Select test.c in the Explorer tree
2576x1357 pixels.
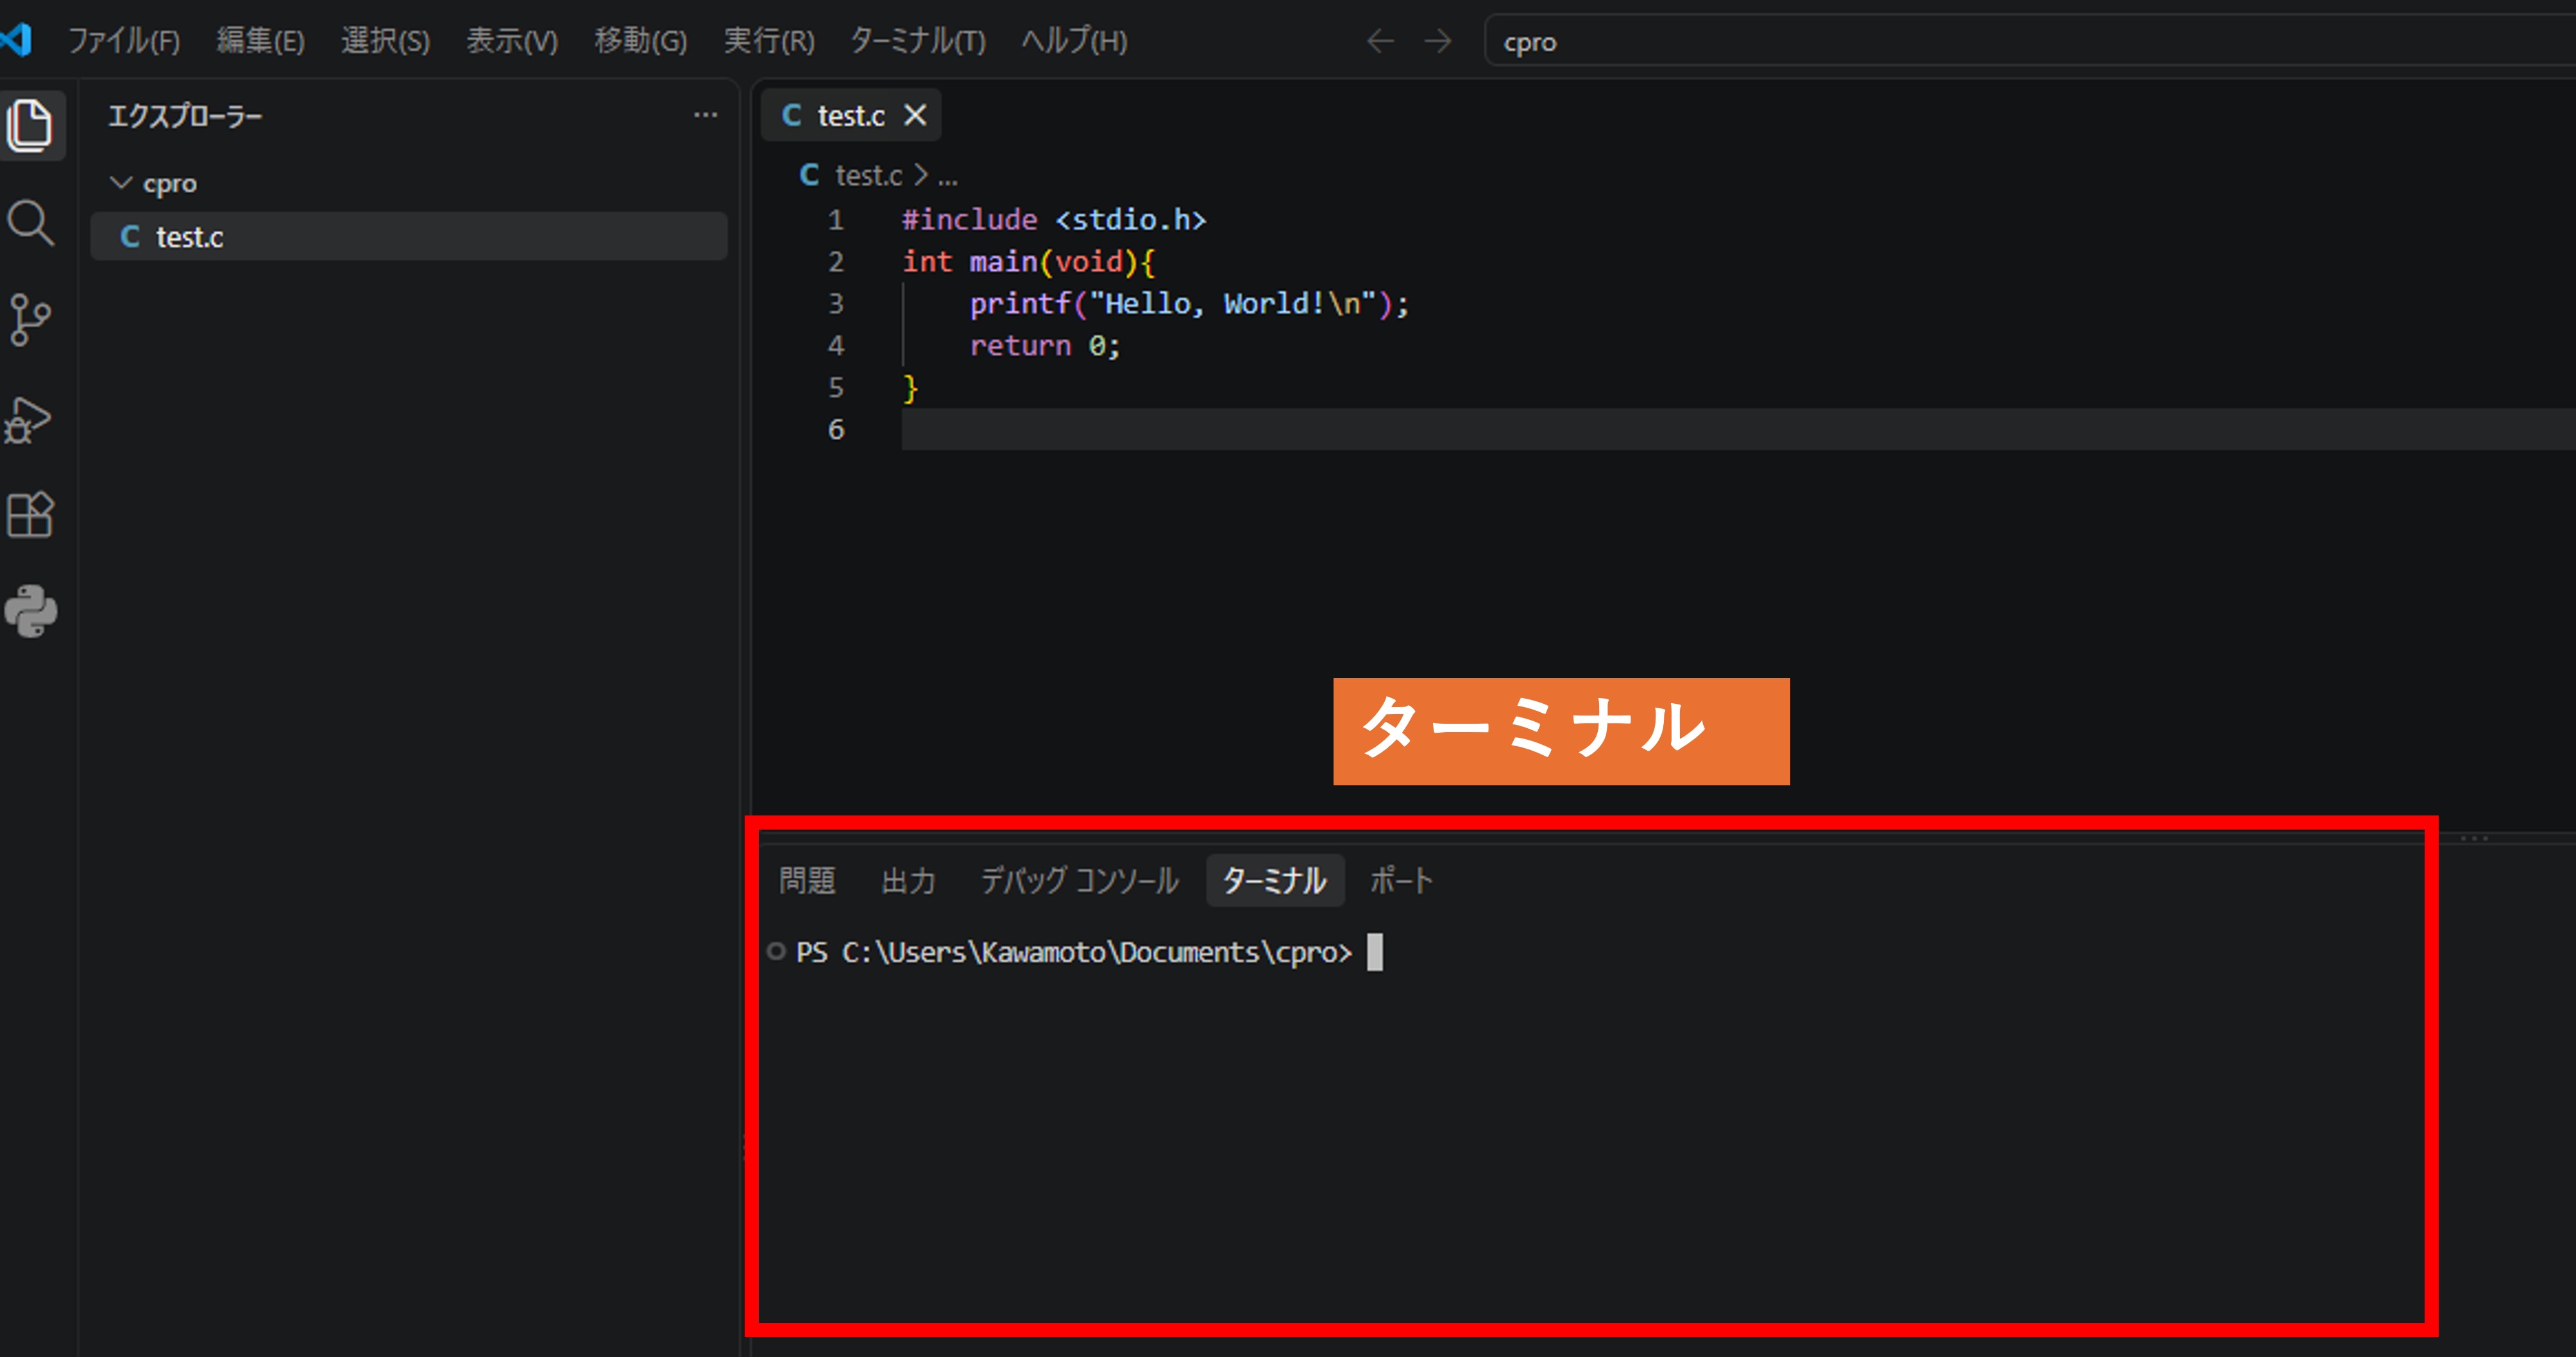point(408,237)
